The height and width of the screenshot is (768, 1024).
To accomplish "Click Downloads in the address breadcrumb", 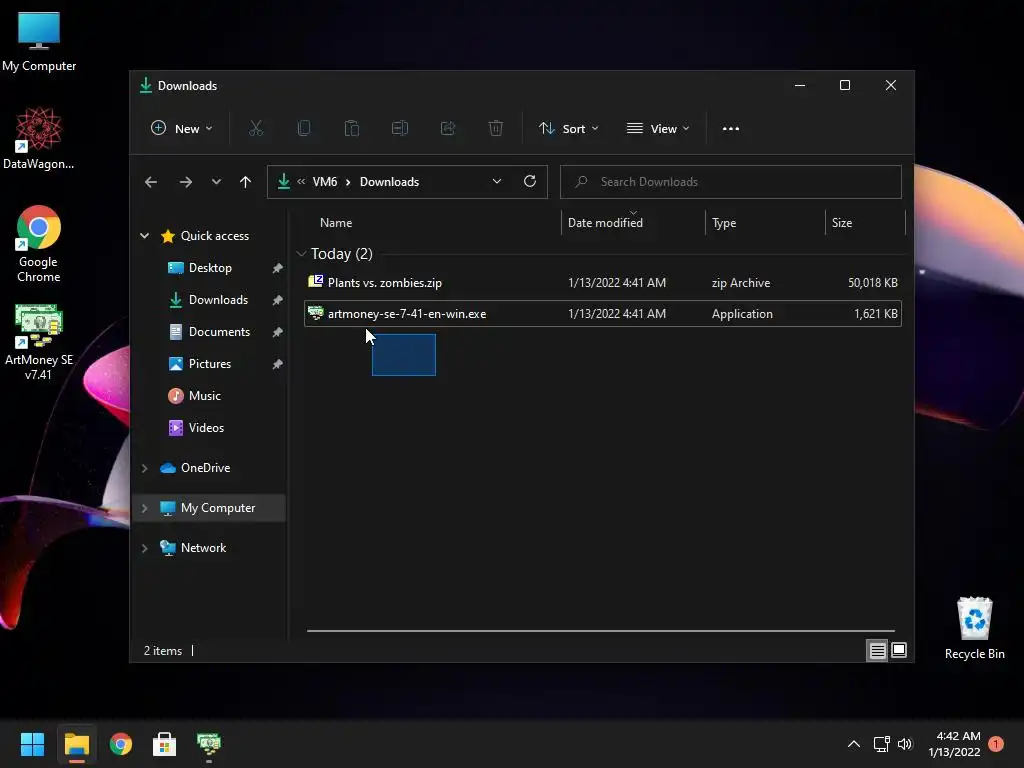I will point(389,182).
